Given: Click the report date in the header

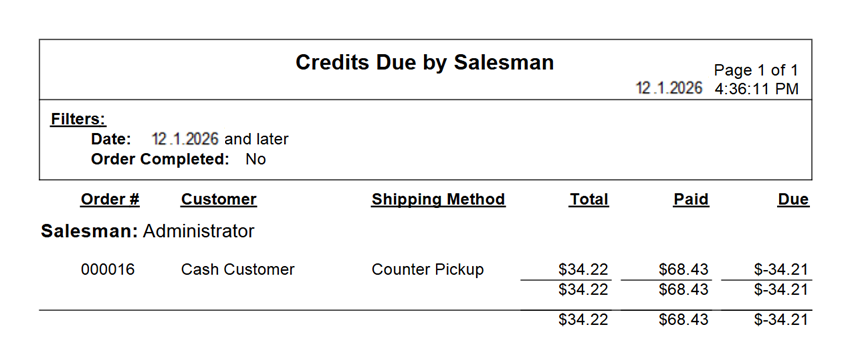Looking at the screenshot, I should coord(669,88).
